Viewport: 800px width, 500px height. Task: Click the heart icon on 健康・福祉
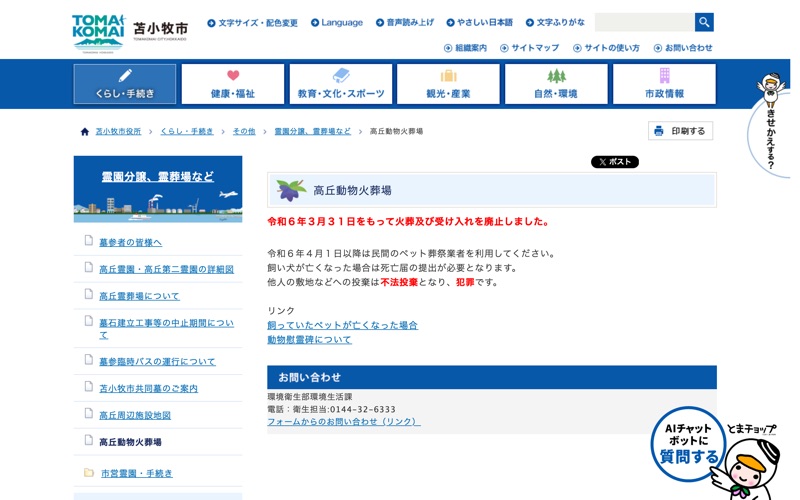[233, 76]
